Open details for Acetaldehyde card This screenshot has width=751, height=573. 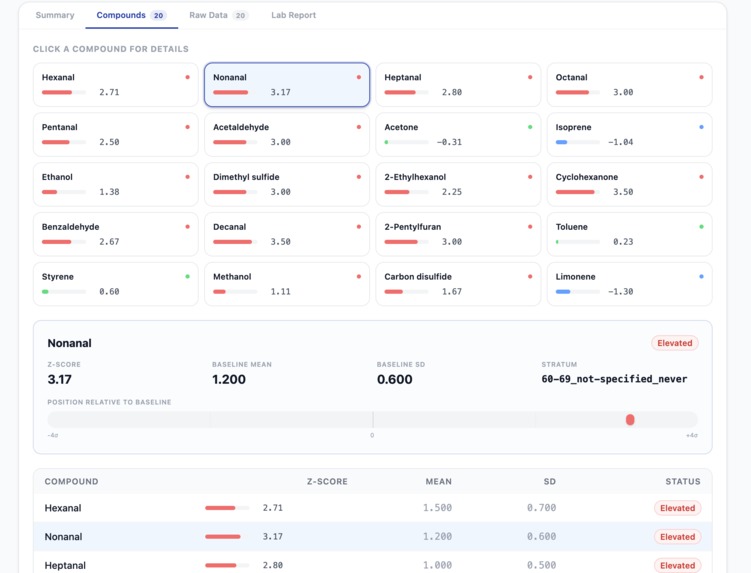coord(287,135)
